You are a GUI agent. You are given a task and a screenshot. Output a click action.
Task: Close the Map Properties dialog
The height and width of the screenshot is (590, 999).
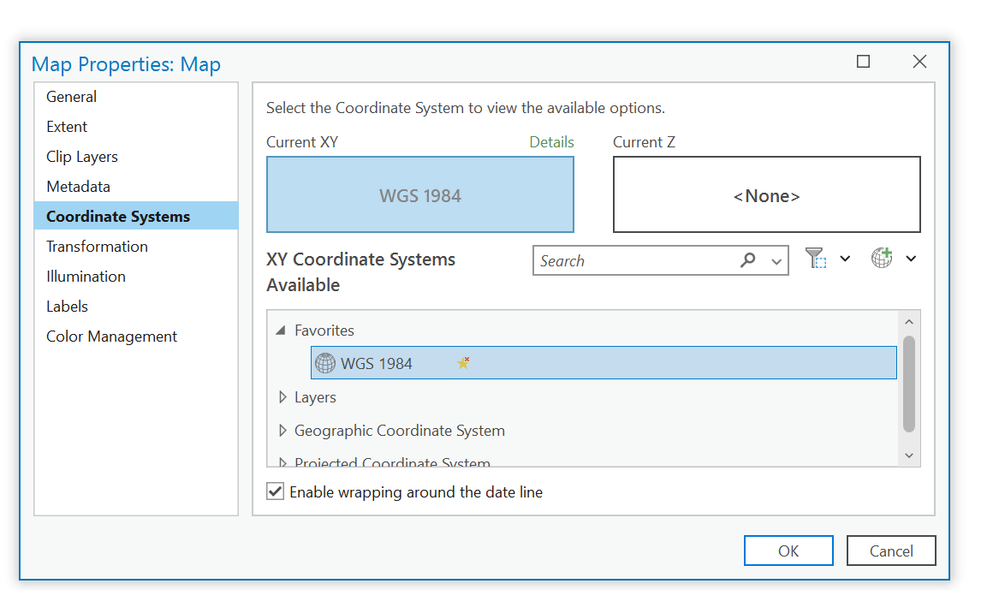[920, 62]
